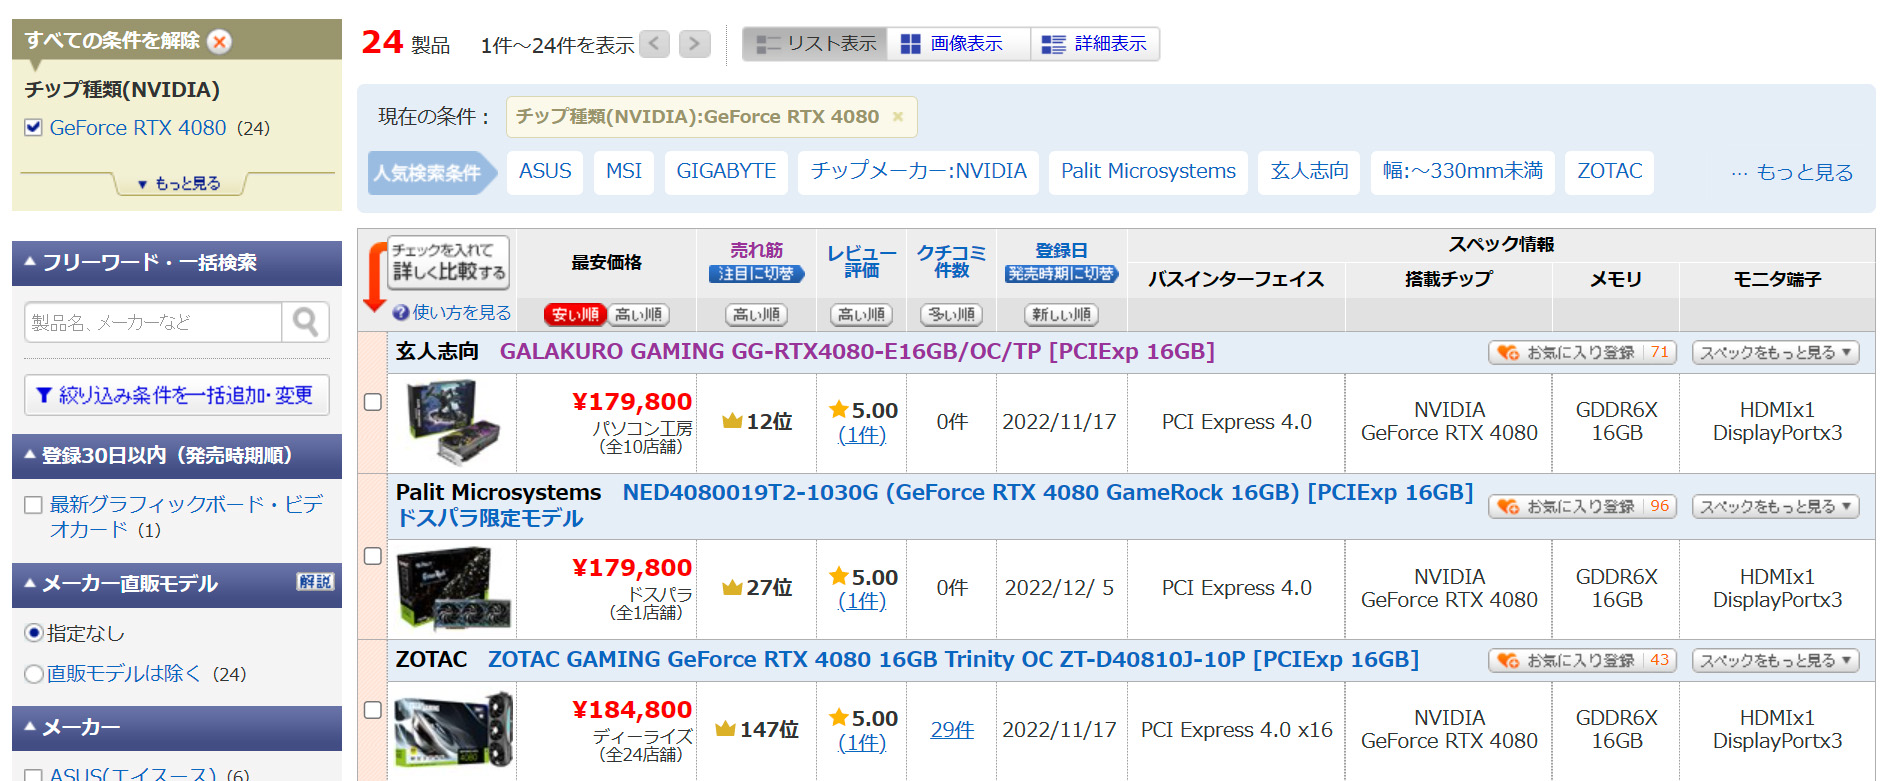Open GALAKURO GAMING GG-RTX4080 product link
This screenshot has width=1888, height=781.
857,352
